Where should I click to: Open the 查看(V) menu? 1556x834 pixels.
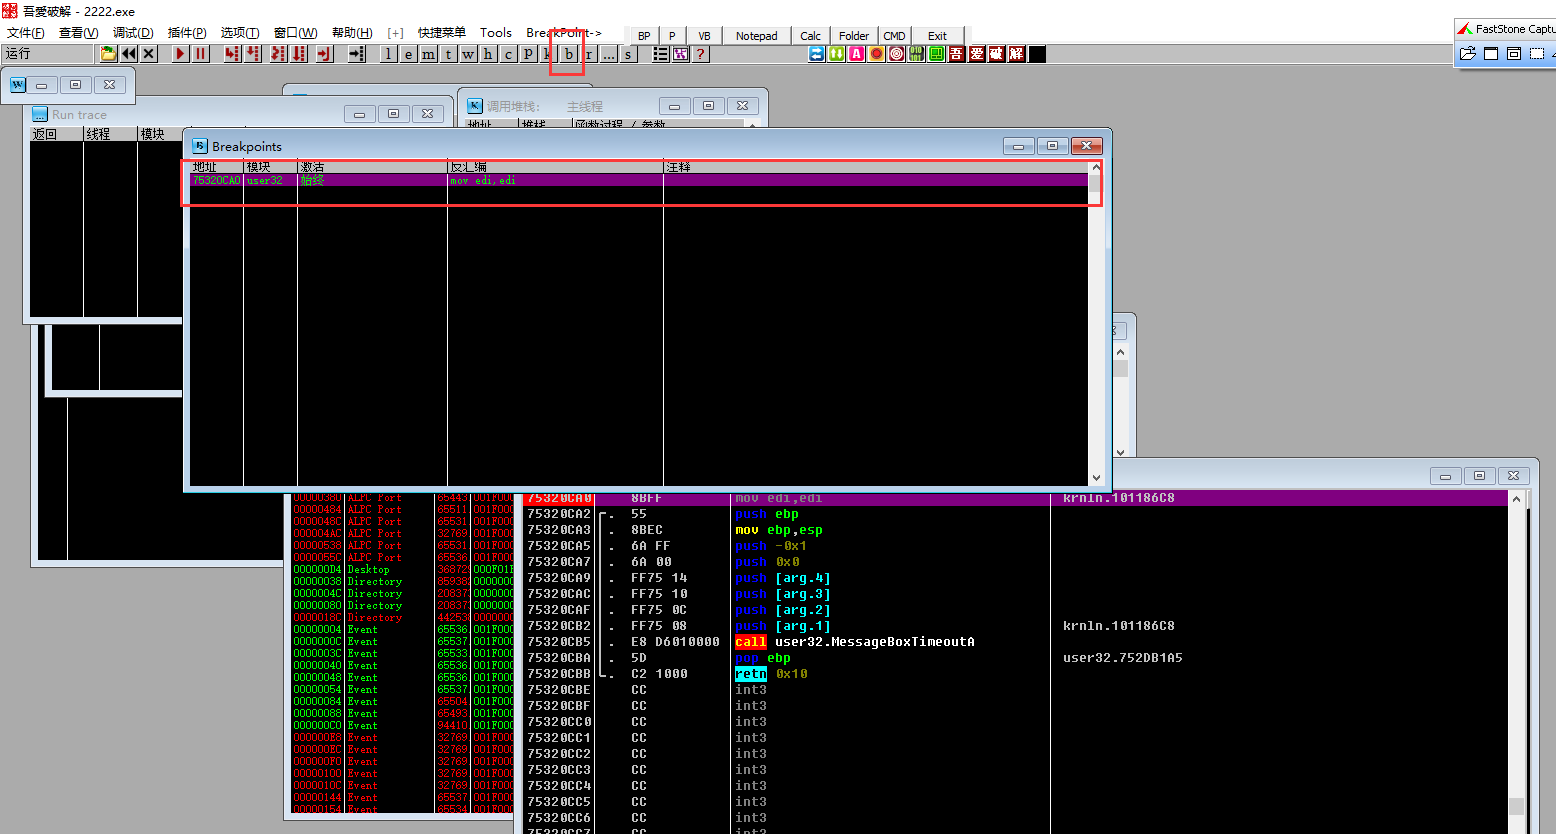tap(78, 33)
